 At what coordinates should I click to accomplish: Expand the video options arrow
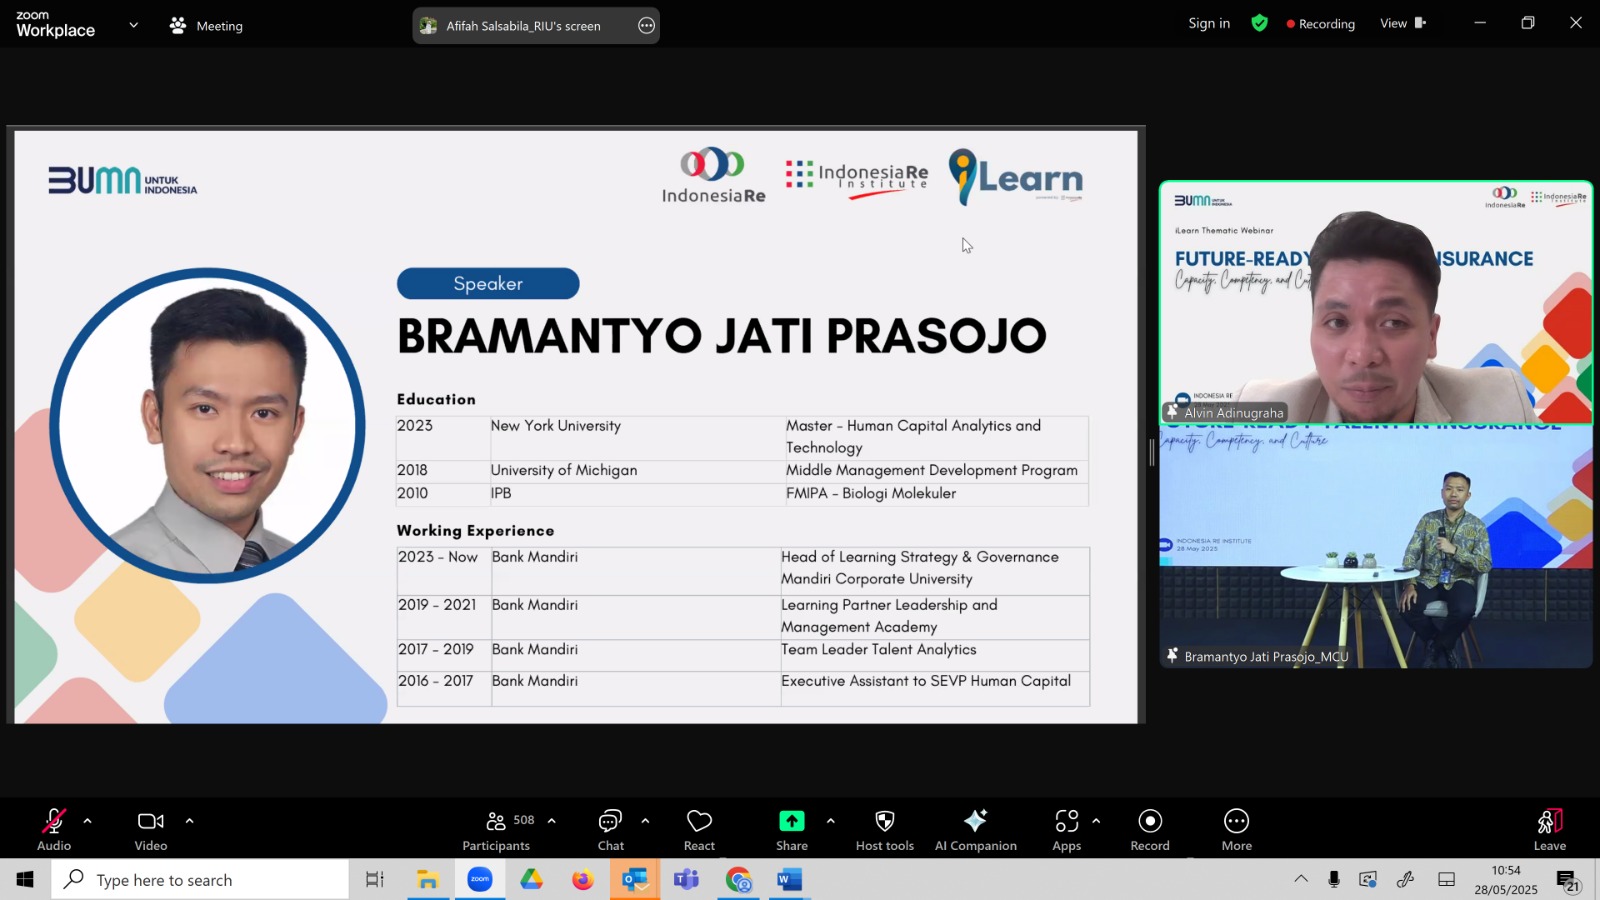pos(189,821)
